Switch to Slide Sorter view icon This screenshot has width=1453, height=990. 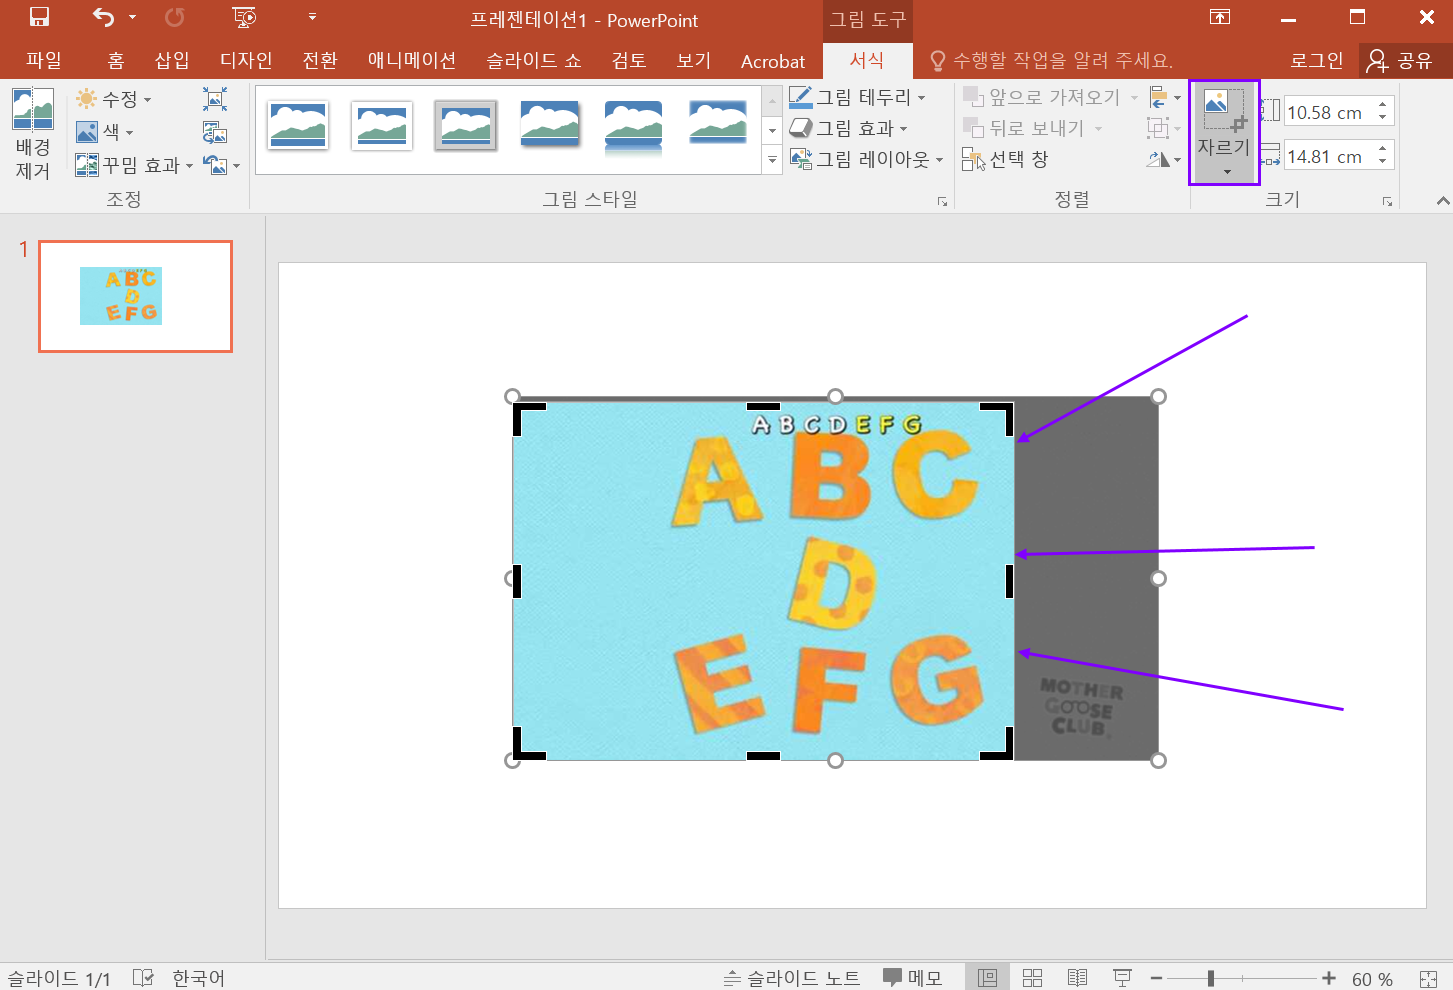(1032, 978)
